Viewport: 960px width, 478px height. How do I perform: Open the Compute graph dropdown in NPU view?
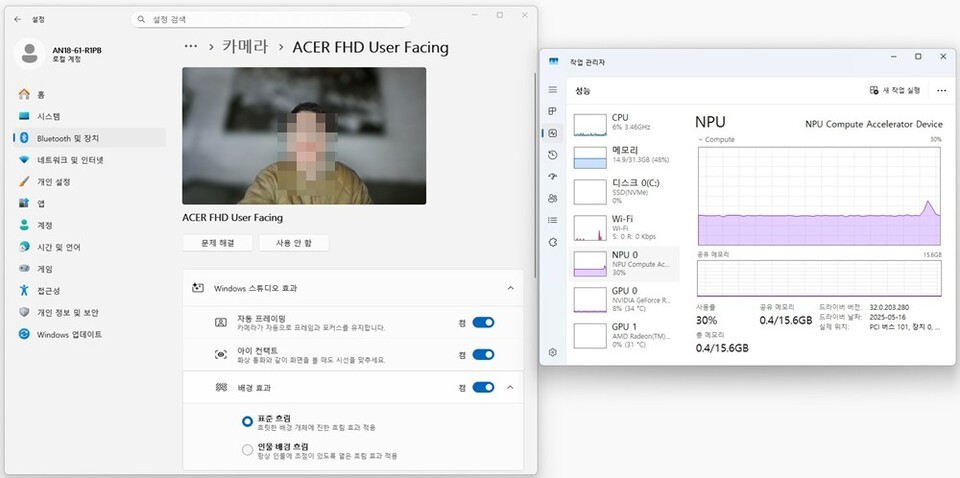pos(701,140)
